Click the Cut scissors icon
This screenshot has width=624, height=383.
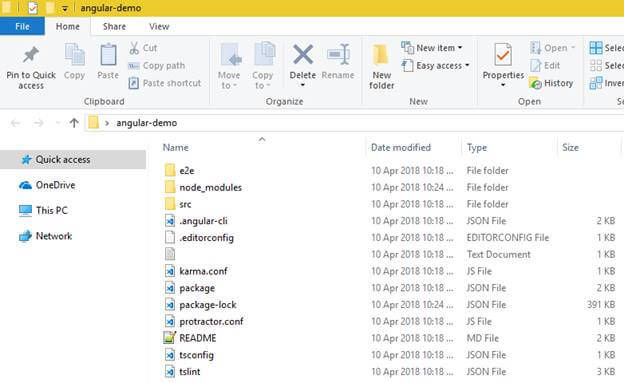[x=134, y=48]
